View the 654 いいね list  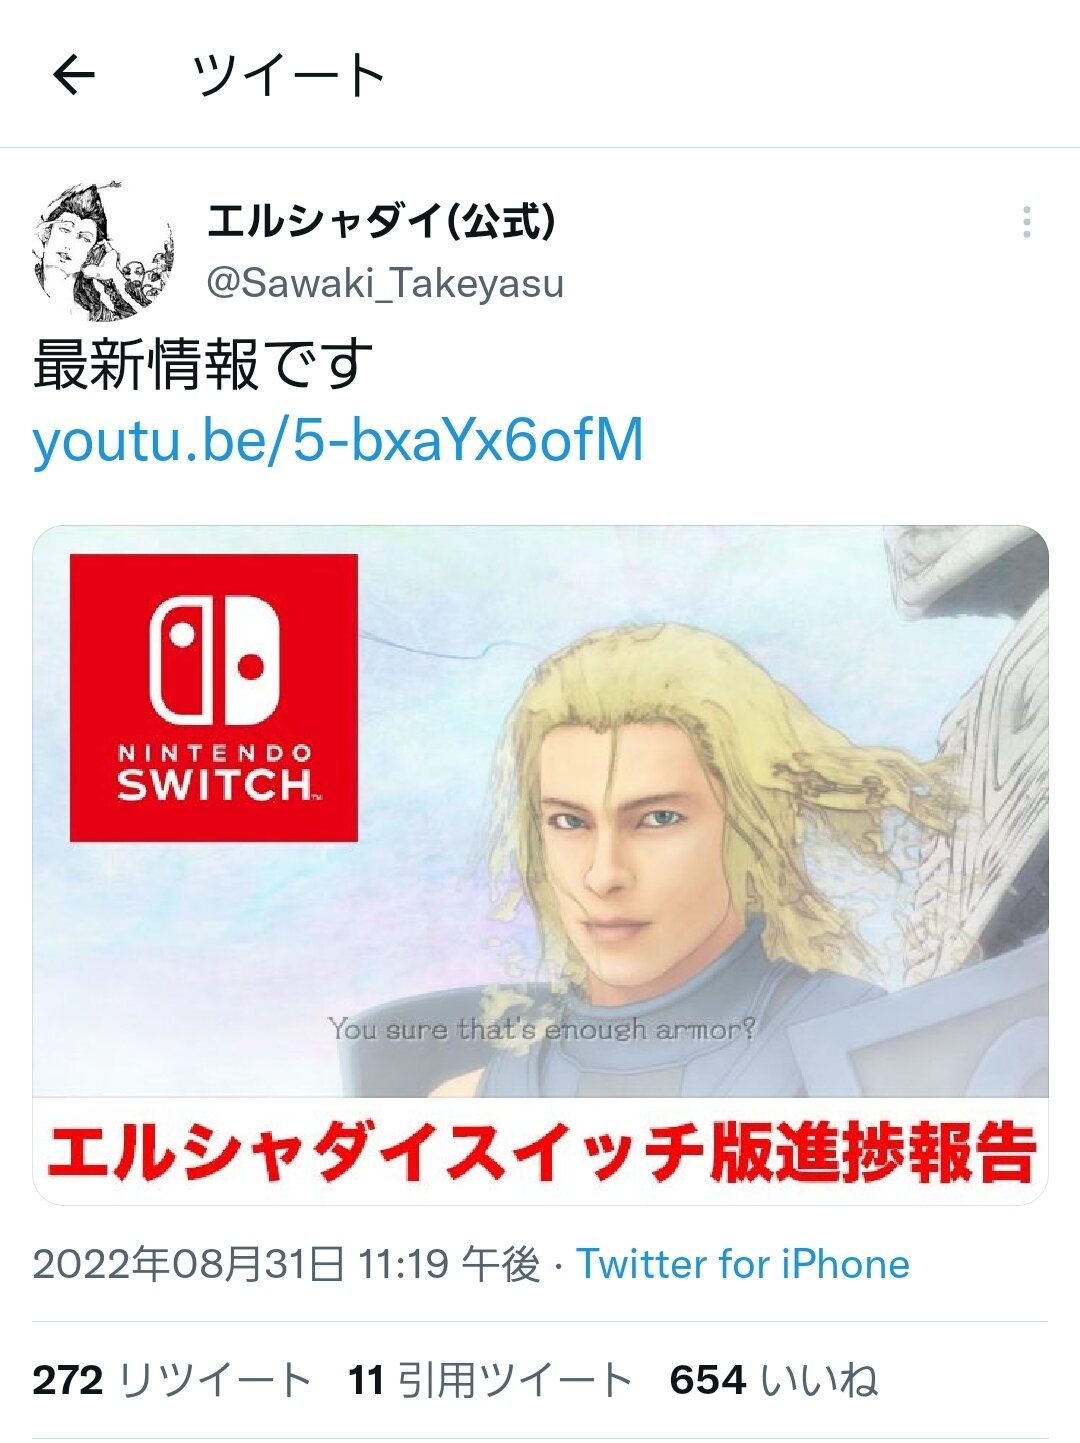(x=774, y=1381)
